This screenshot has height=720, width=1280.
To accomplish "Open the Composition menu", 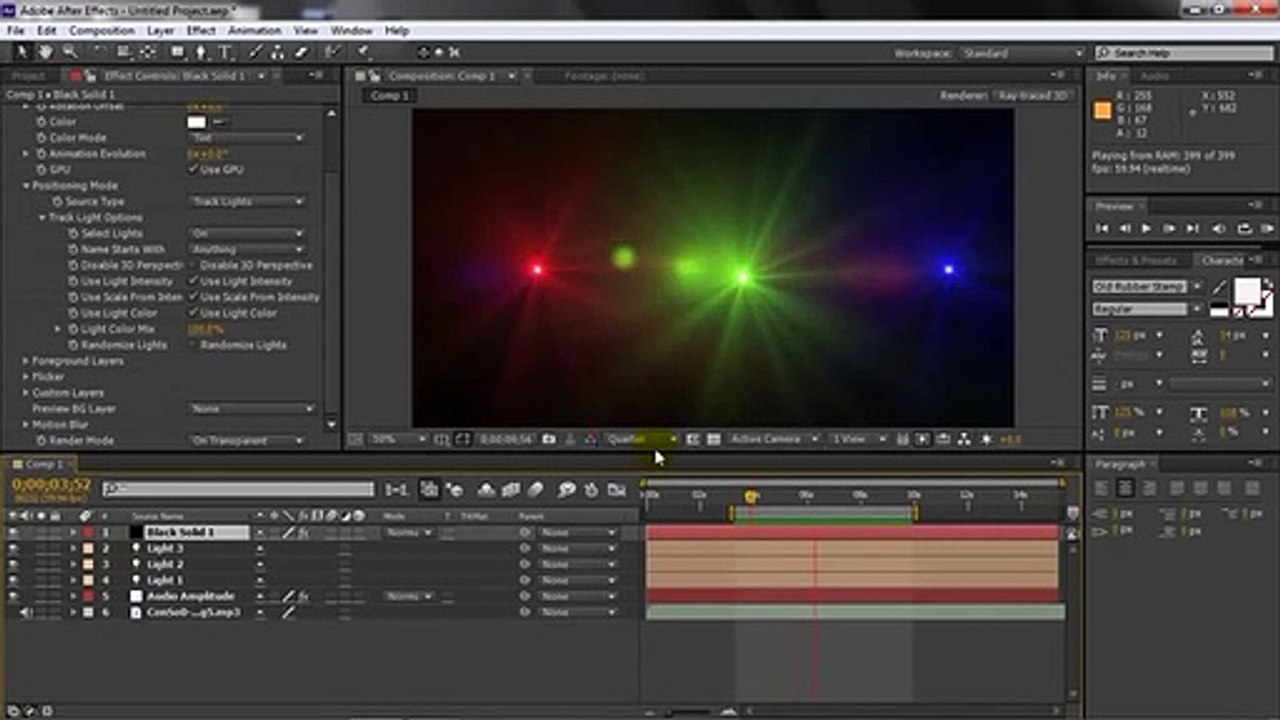I will click(x=102, y=31).
